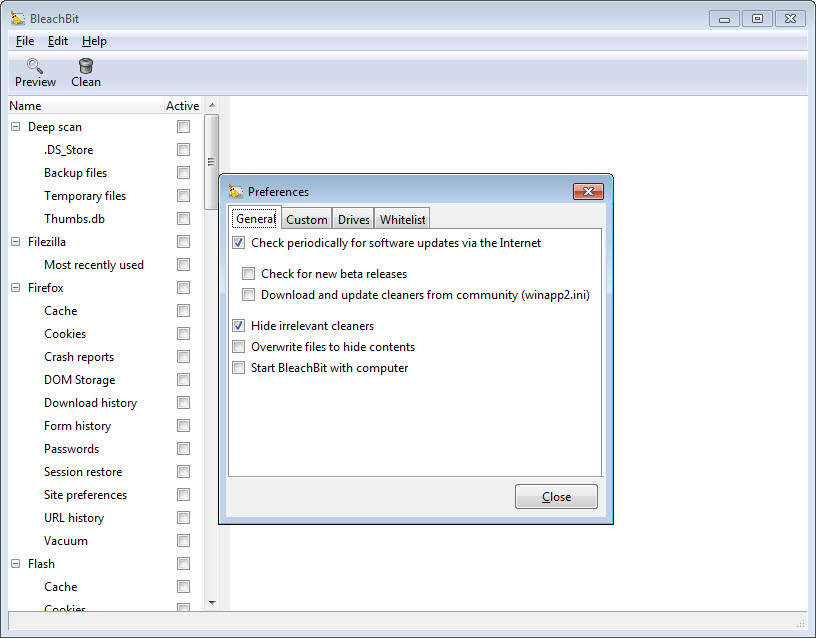The image size is (816, 638).
Task: Toggle Start BleachBit with computer
Action: coord(238,368)
